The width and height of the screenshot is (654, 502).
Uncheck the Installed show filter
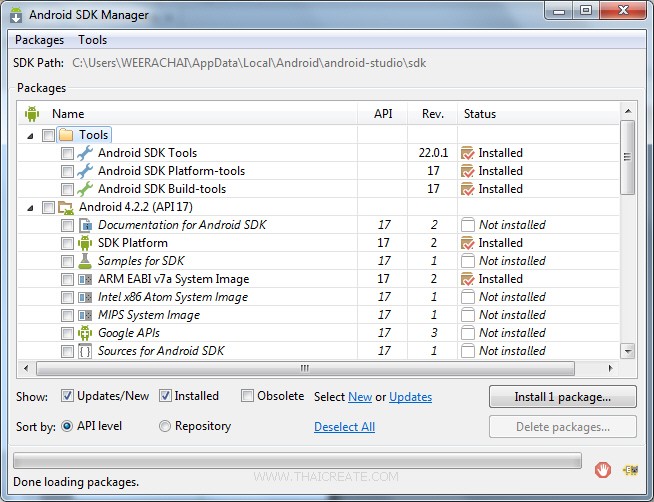[x=165, y=396]
